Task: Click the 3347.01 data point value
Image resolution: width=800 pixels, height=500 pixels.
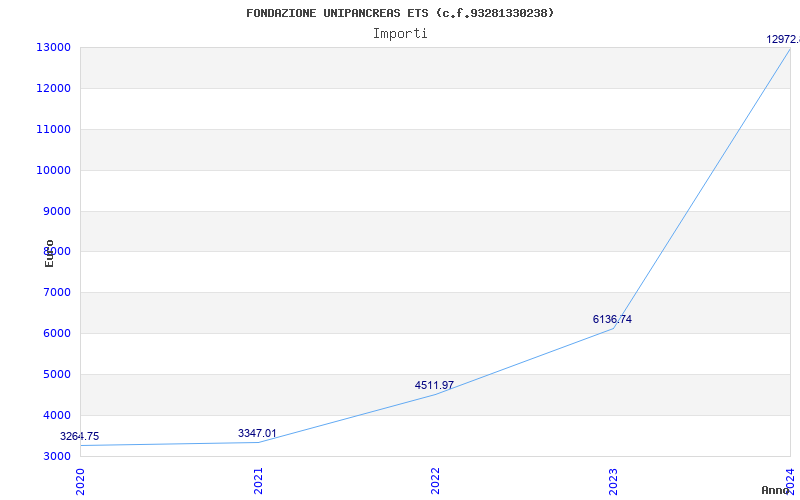Action: 257,434
